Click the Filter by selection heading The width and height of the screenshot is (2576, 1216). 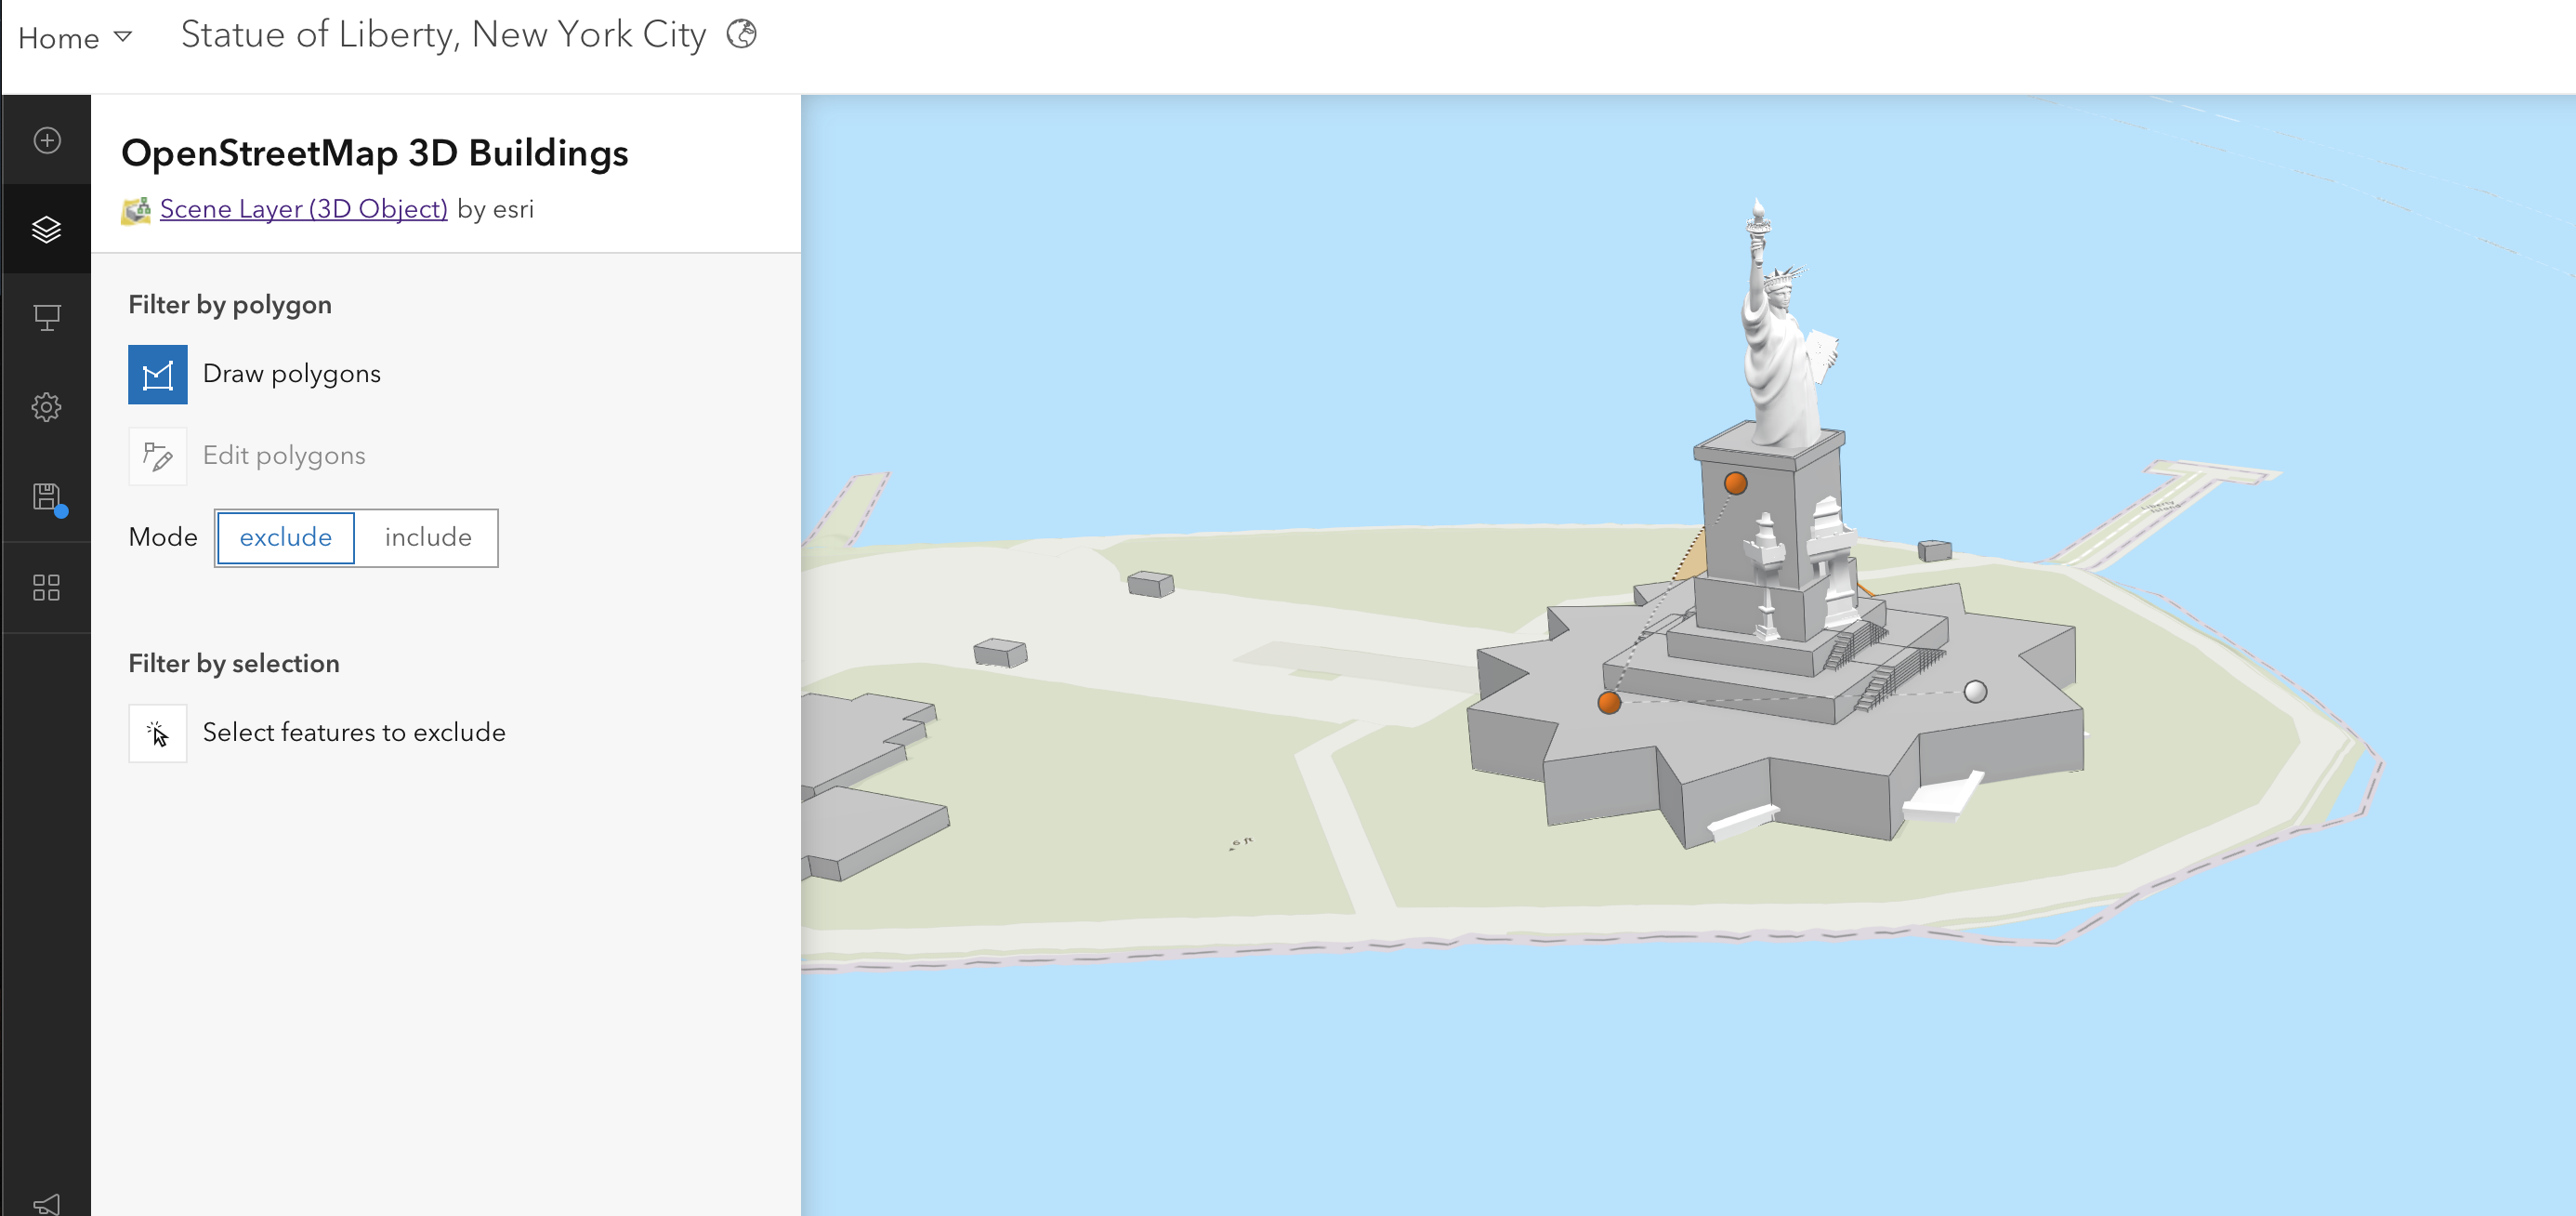[234, 664]
